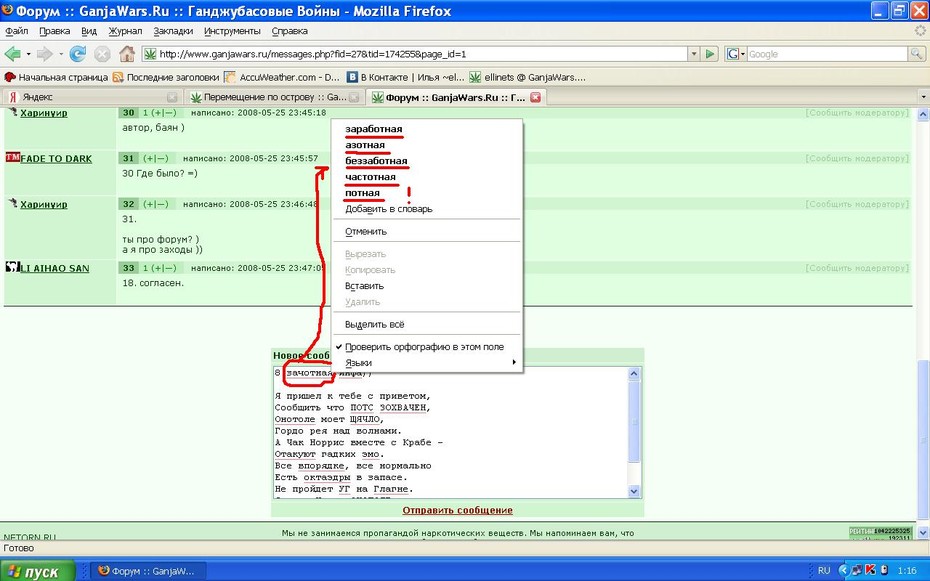Open the AccuWeather.com bookmark
This screenshot has height=581, width=930.
click(282, 77)
